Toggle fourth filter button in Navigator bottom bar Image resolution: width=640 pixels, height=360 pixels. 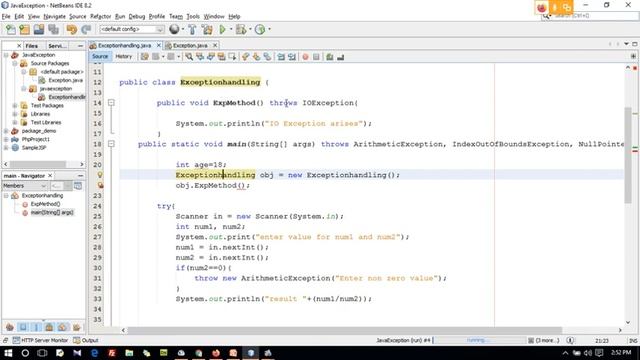(x=49, y=327)
